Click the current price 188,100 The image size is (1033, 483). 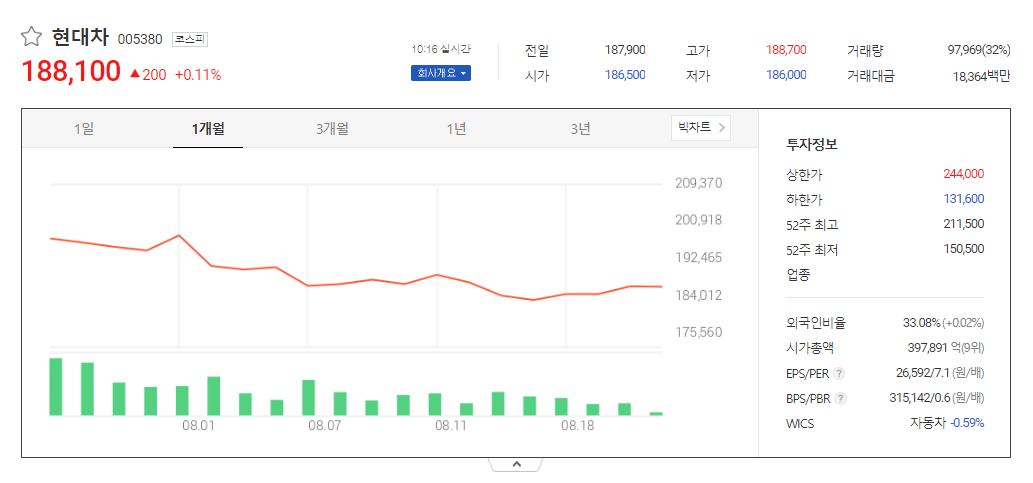(x=71, y=72)
